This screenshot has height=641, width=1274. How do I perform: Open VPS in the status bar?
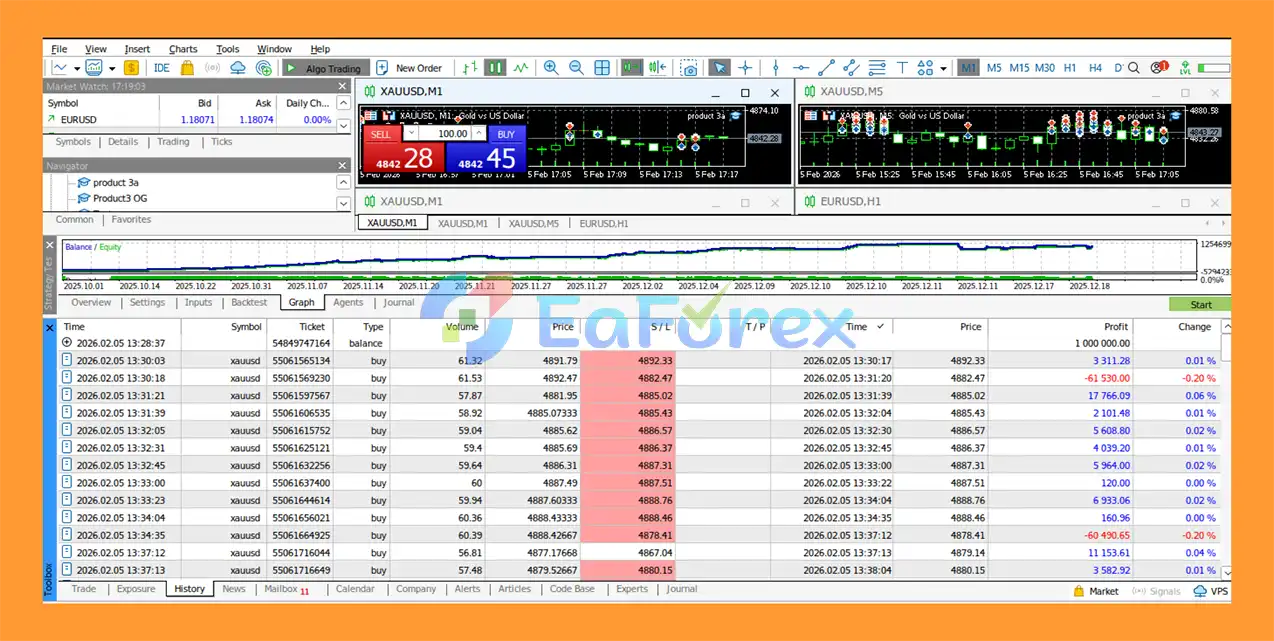pos(1211,591)
